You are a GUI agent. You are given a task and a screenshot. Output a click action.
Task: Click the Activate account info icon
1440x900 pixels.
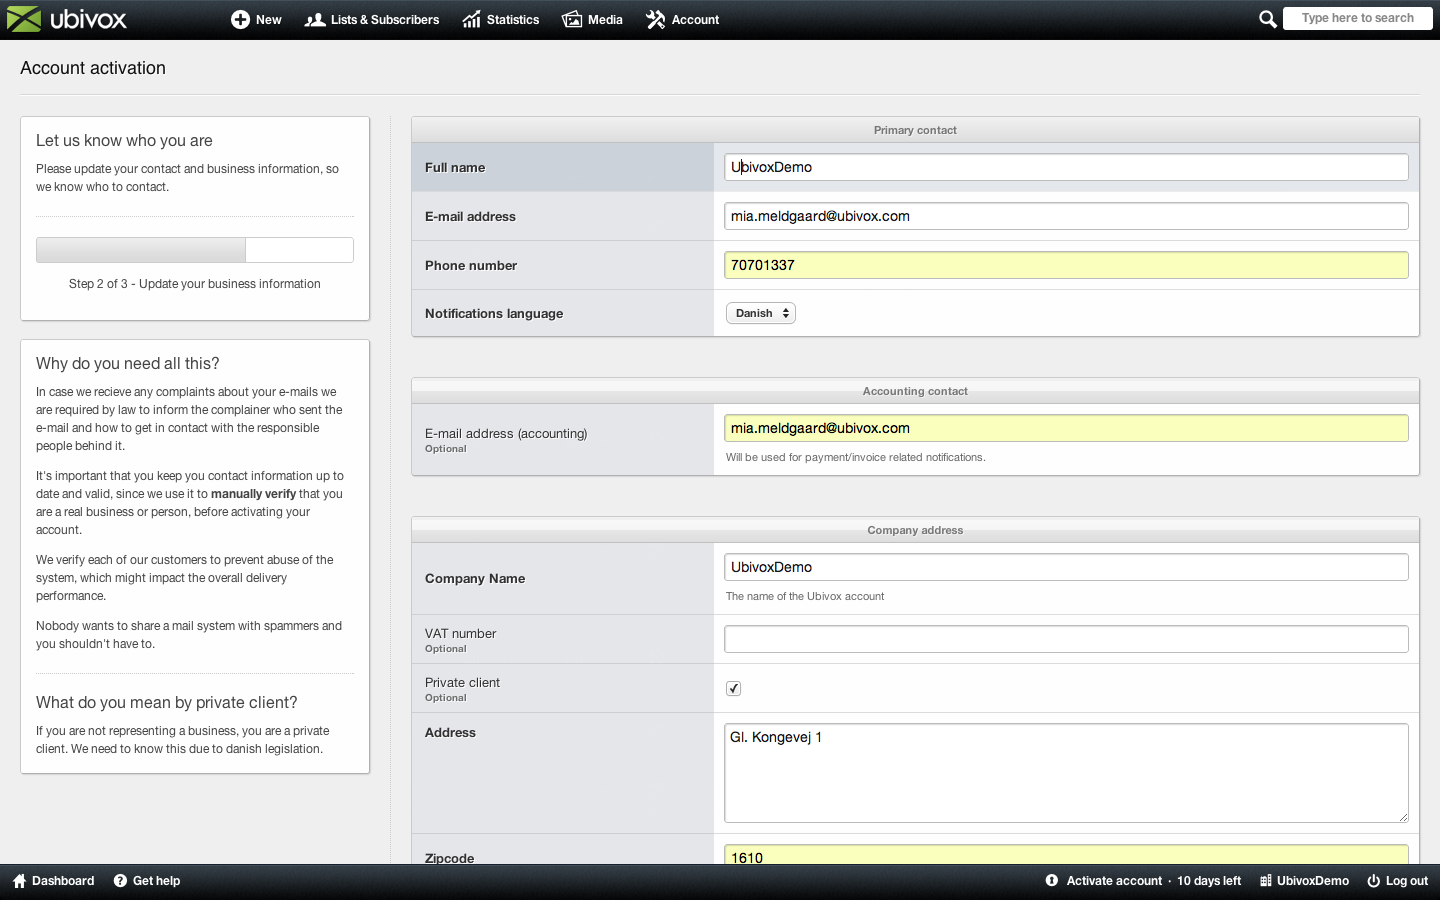(1052, 881)
